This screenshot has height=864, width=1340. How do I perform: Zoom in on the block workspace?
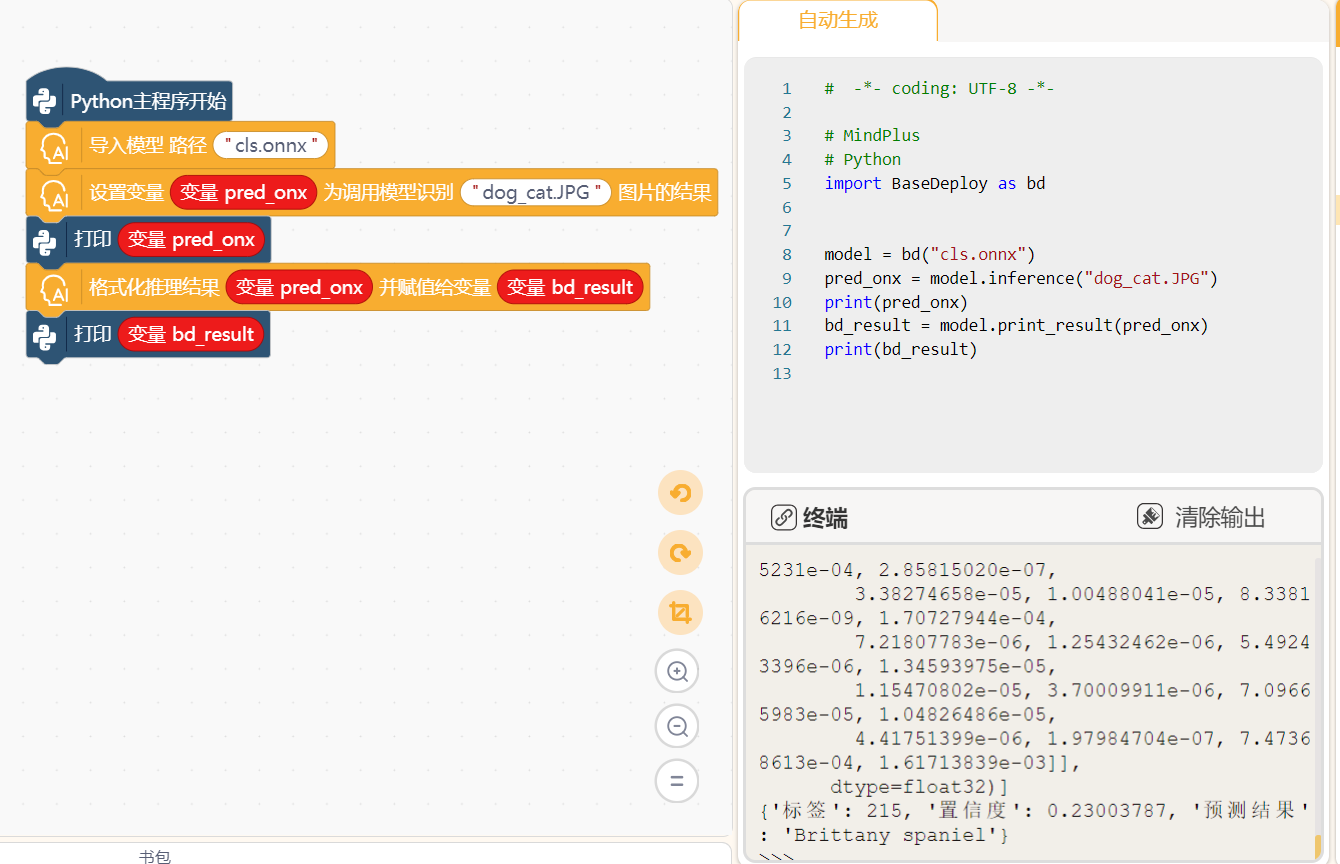[x=677, y=671]
